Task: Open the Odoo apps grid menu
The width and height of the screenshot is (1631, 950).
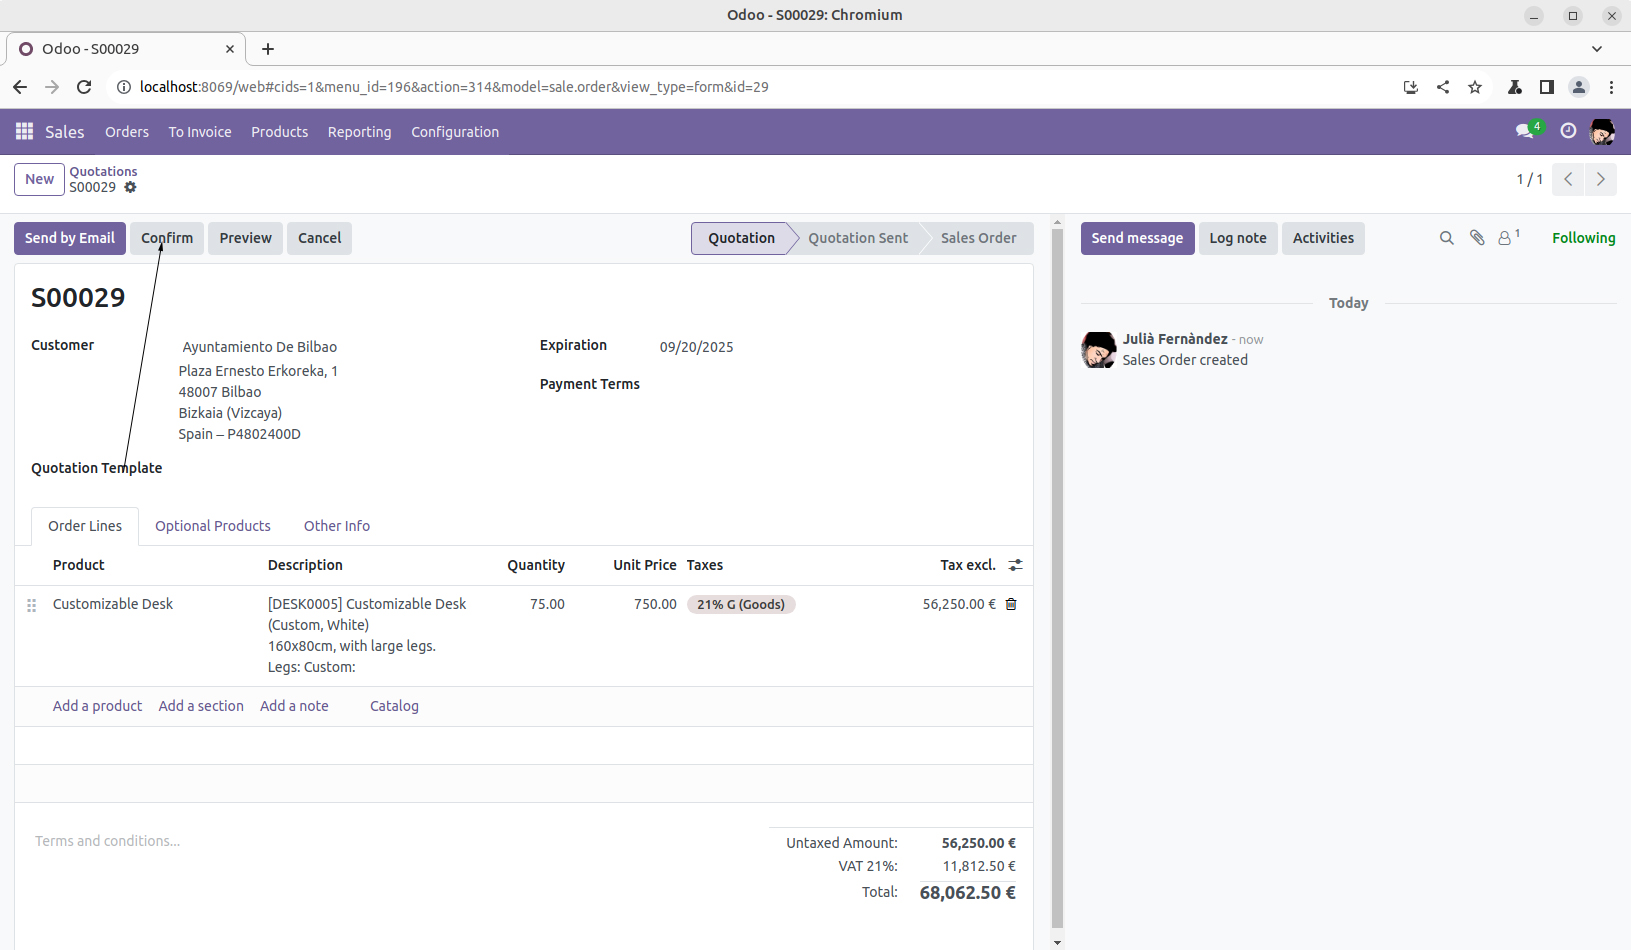Action: (x=24, y=132)
